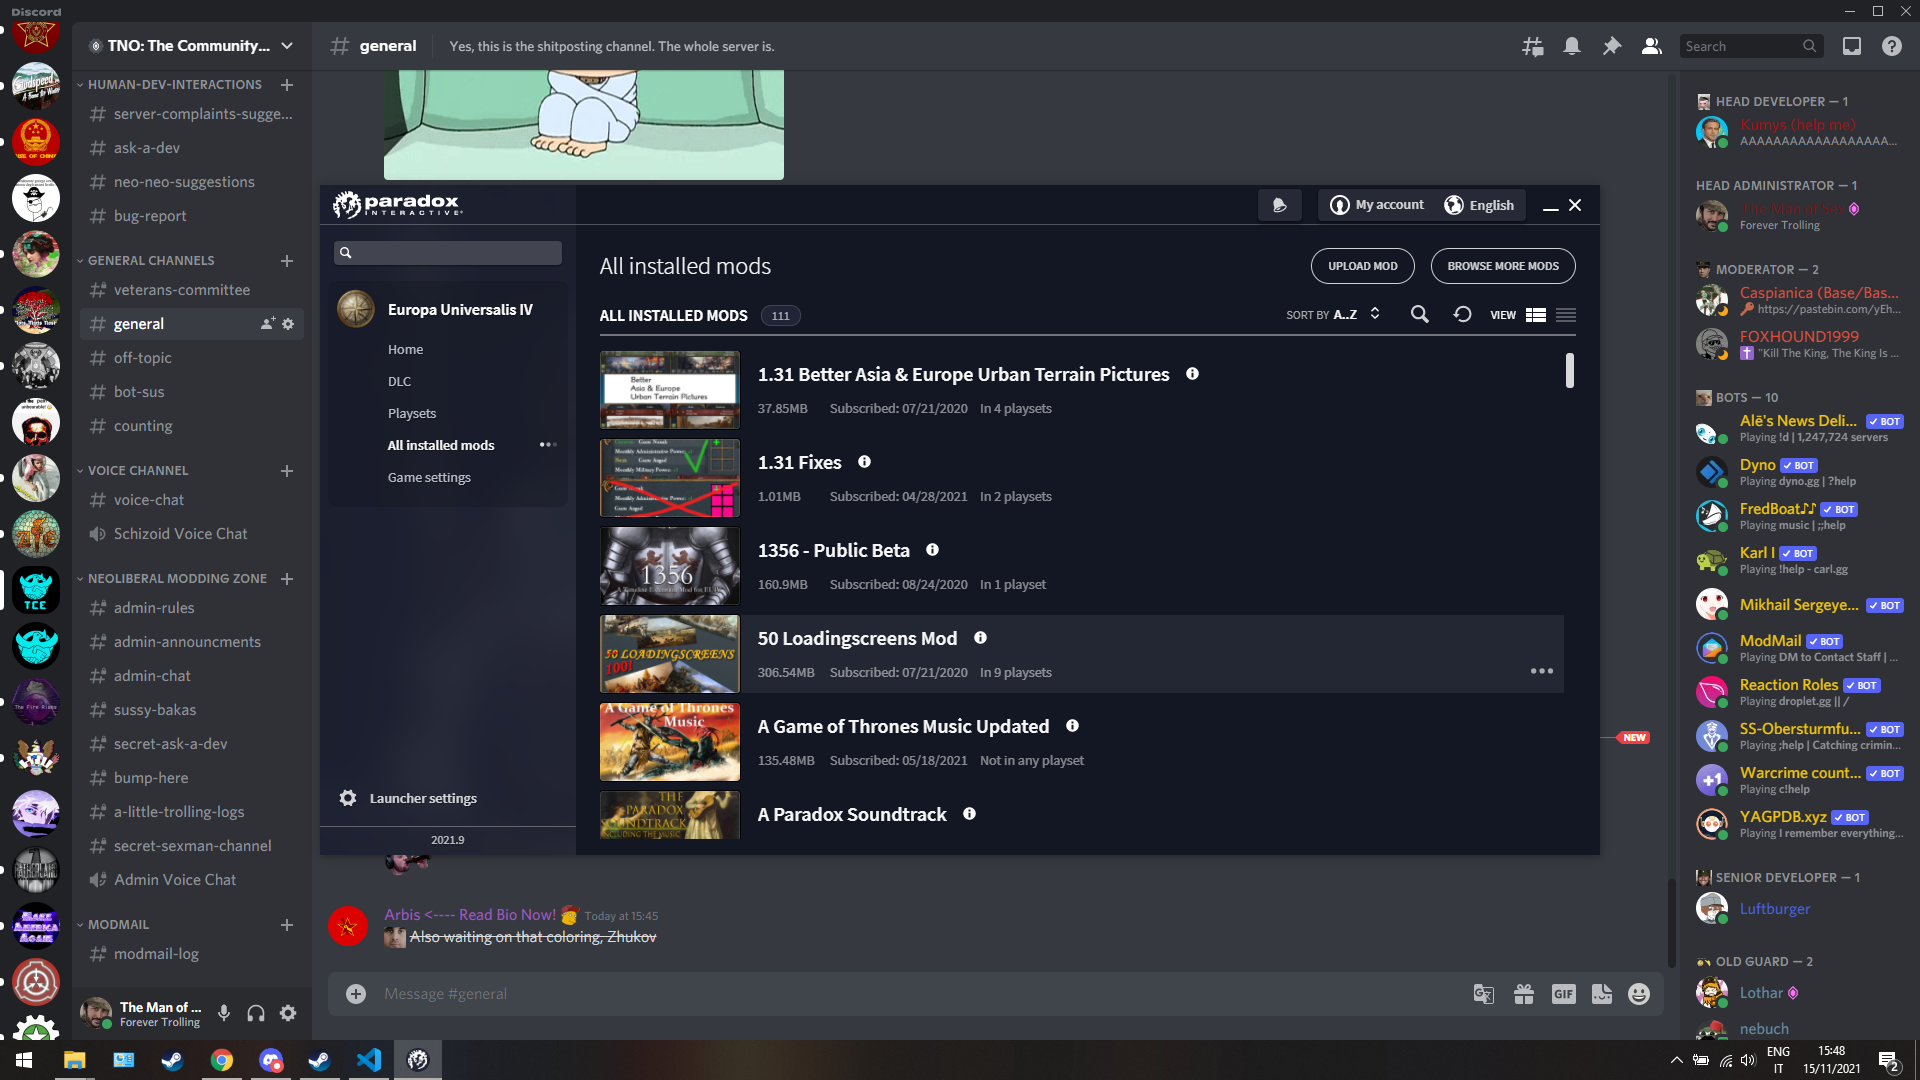The image size is (1920, 1080).
Task: Open the three-dot menu on 50 Loadingscreens Mod
Action: (x=1541, y=670)
